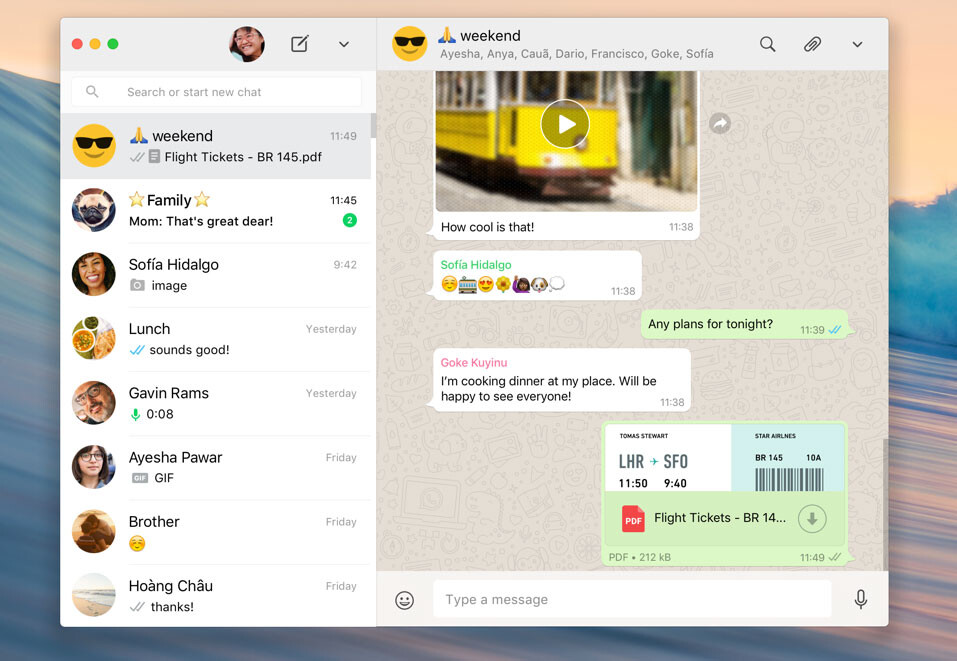Start a voice message with the microphone icon
This screenshot has height=661, width=957.
tap(861, 600)
